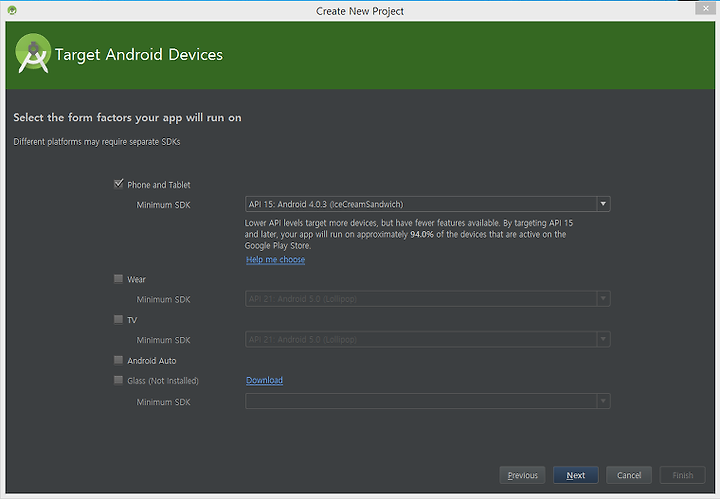Screen dimensions: 720x499
Task: Click the Download link for Glass
Action: [264, 380]
